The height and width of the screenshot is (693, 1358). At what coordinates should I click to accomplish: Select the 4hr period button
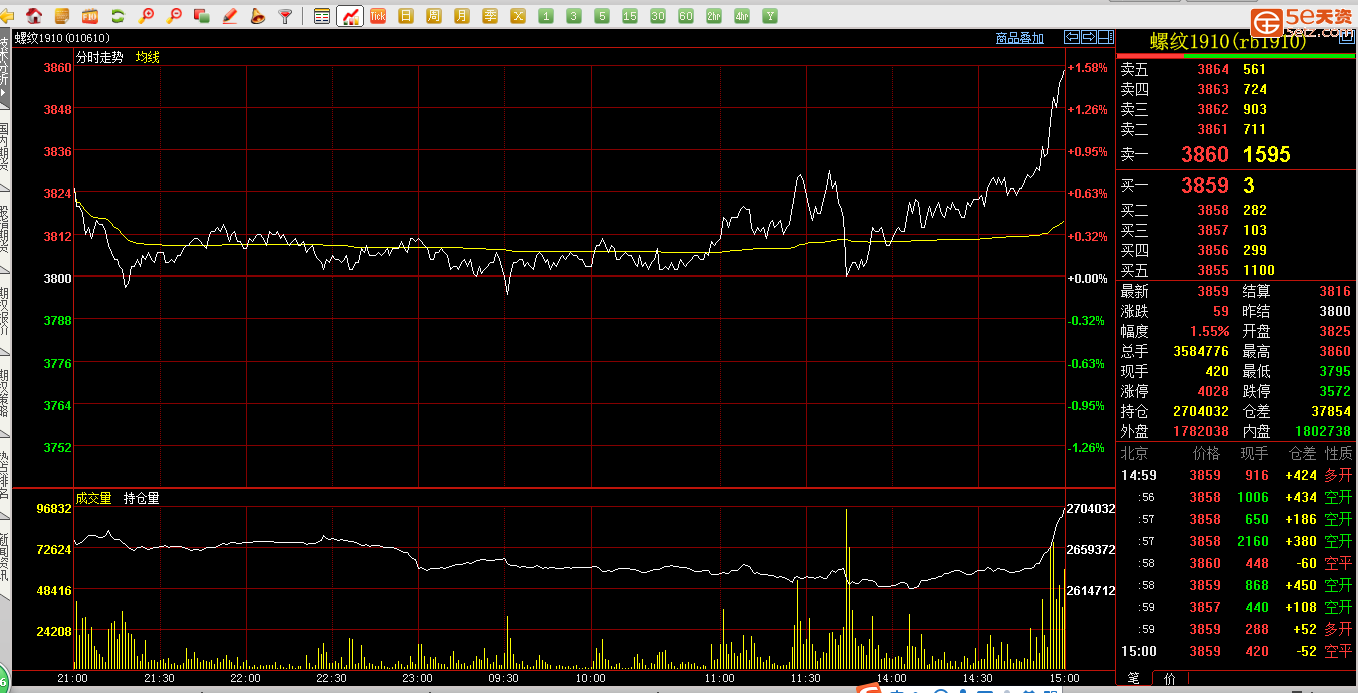pyautogui.click(x=742, y=16)
